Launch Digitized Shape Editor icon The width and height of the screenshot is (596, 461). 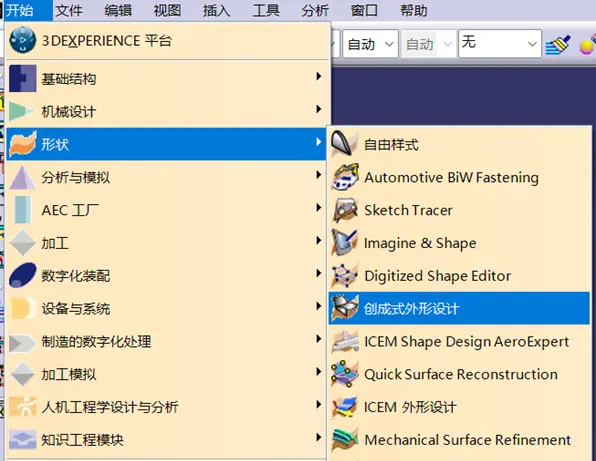(345, 276)
